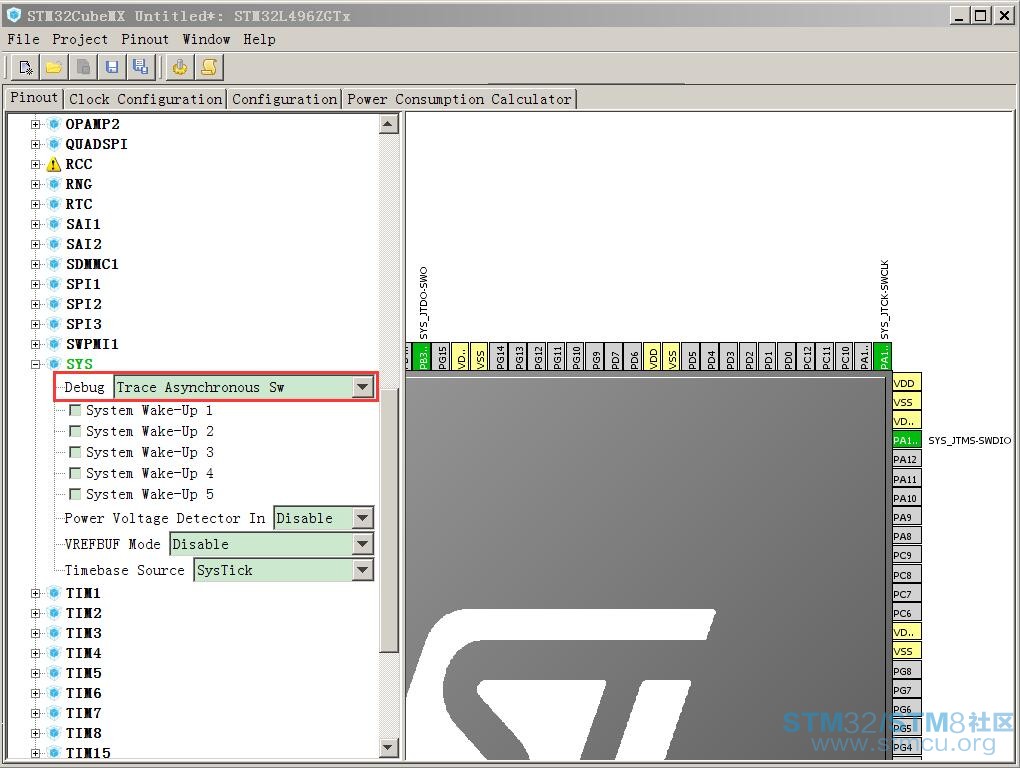Click the PA10 pin on chip
The height and width of the screenshot is (768, 1020).
pyautogui.click(x=906, y=498)
